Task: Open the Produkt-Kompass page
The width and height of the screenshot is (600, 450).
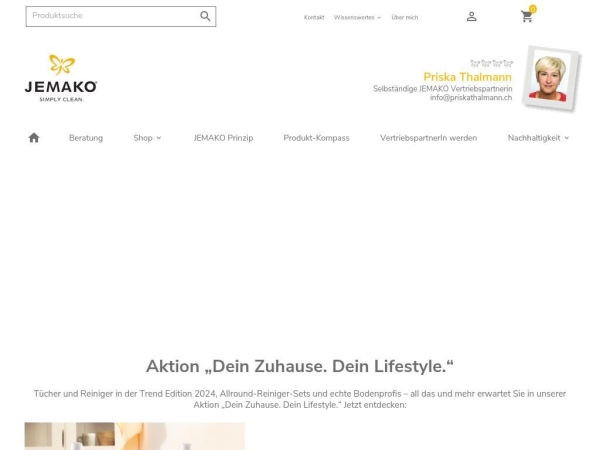Action: 316,138
